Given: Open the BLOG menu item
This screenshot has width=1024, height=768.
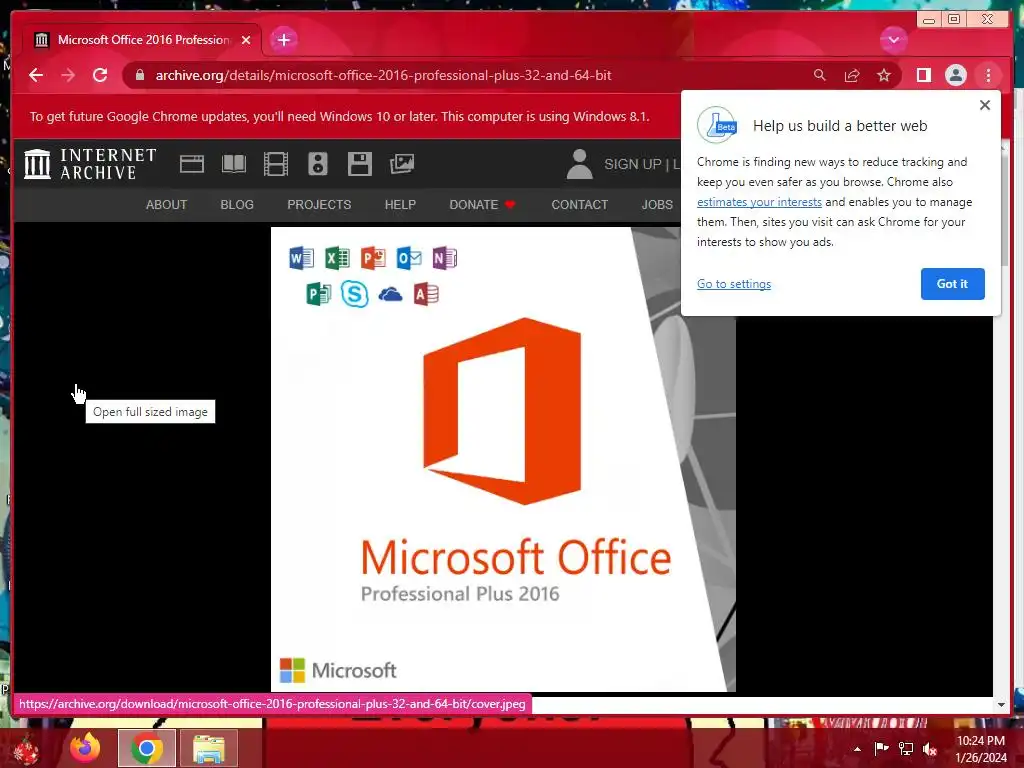Looking at the screenshot, I should [x=237, y=204].
